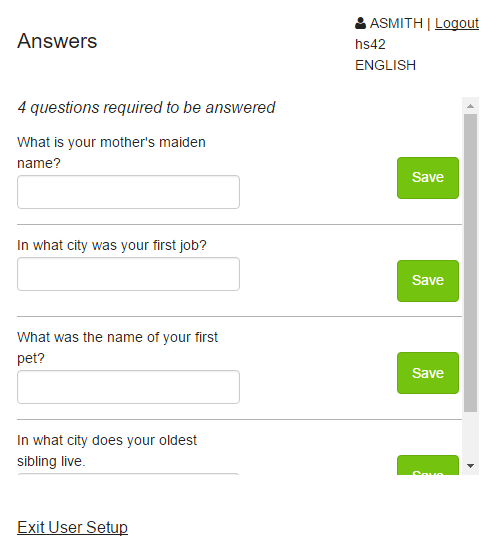Click the "In what city was your first job?" label
The width and height of the screenshot is (498, 552).
(x=112, y=245)
